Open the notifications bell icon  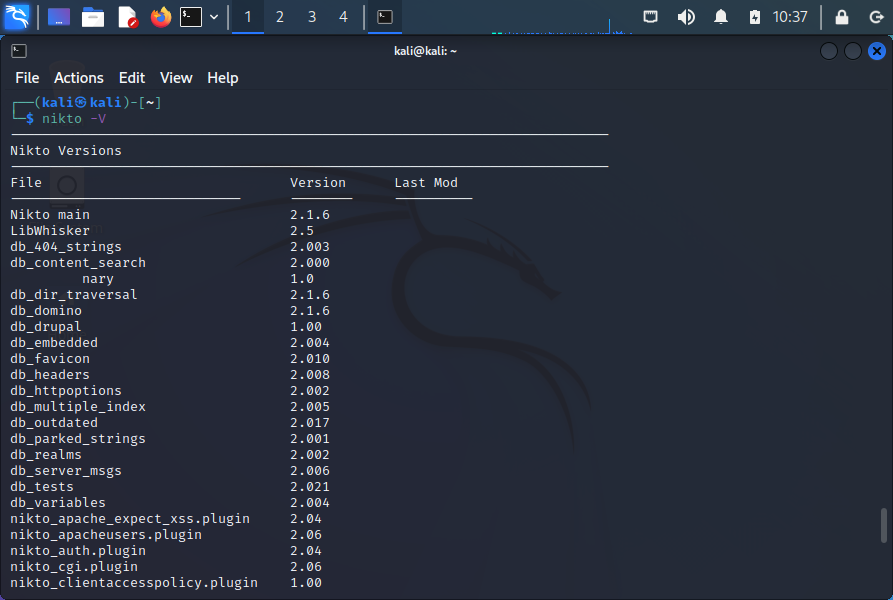721,17
